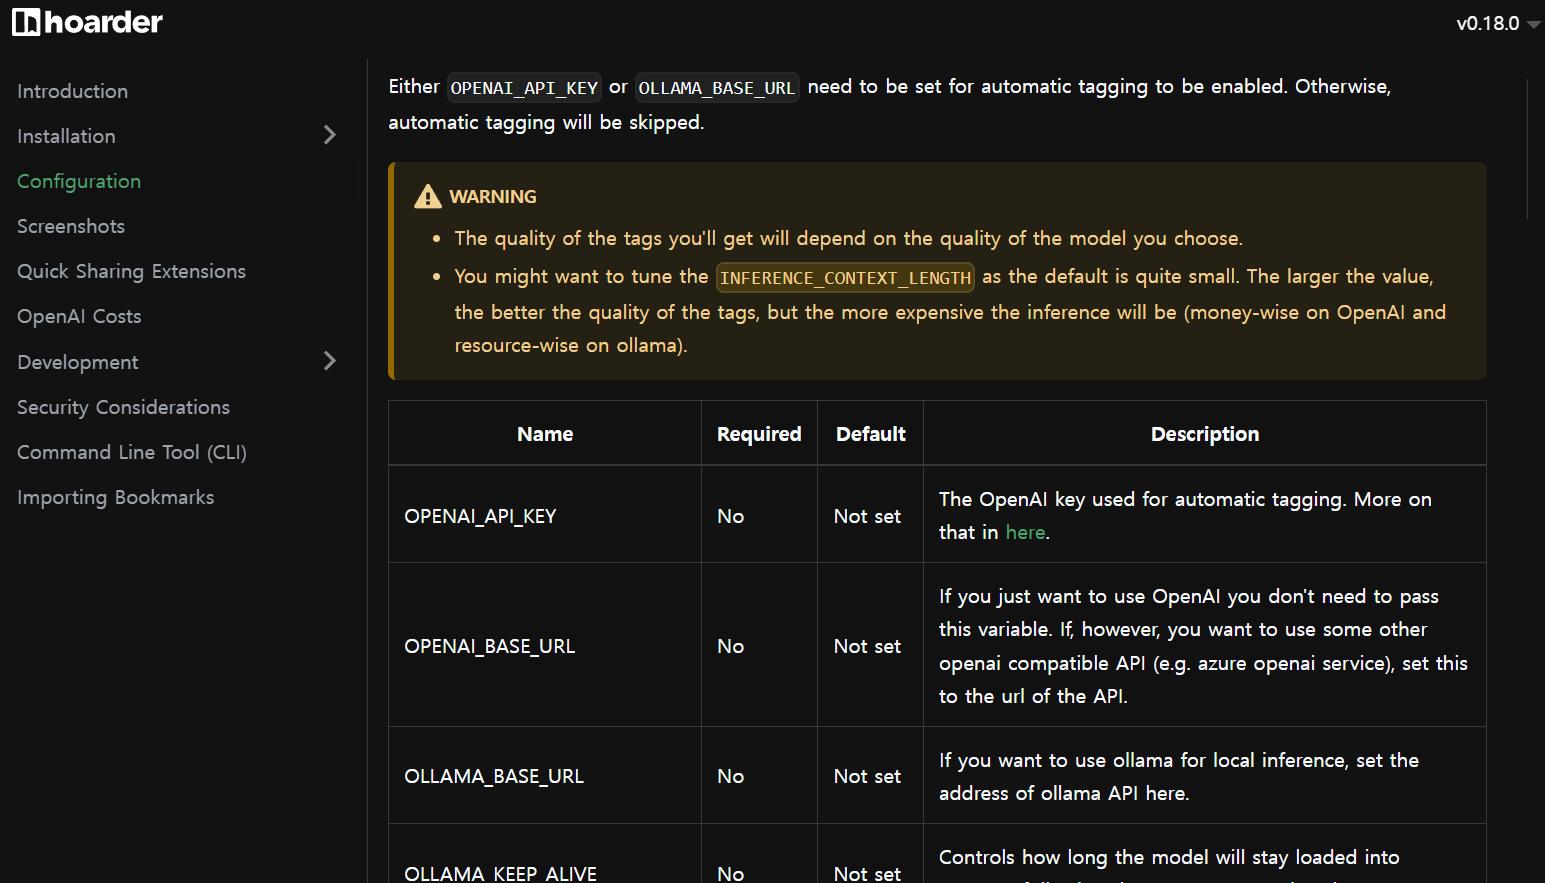Open the OpenAI Costs page
The width and height of the screenshot is (1545, 883).
click(79, 316)
